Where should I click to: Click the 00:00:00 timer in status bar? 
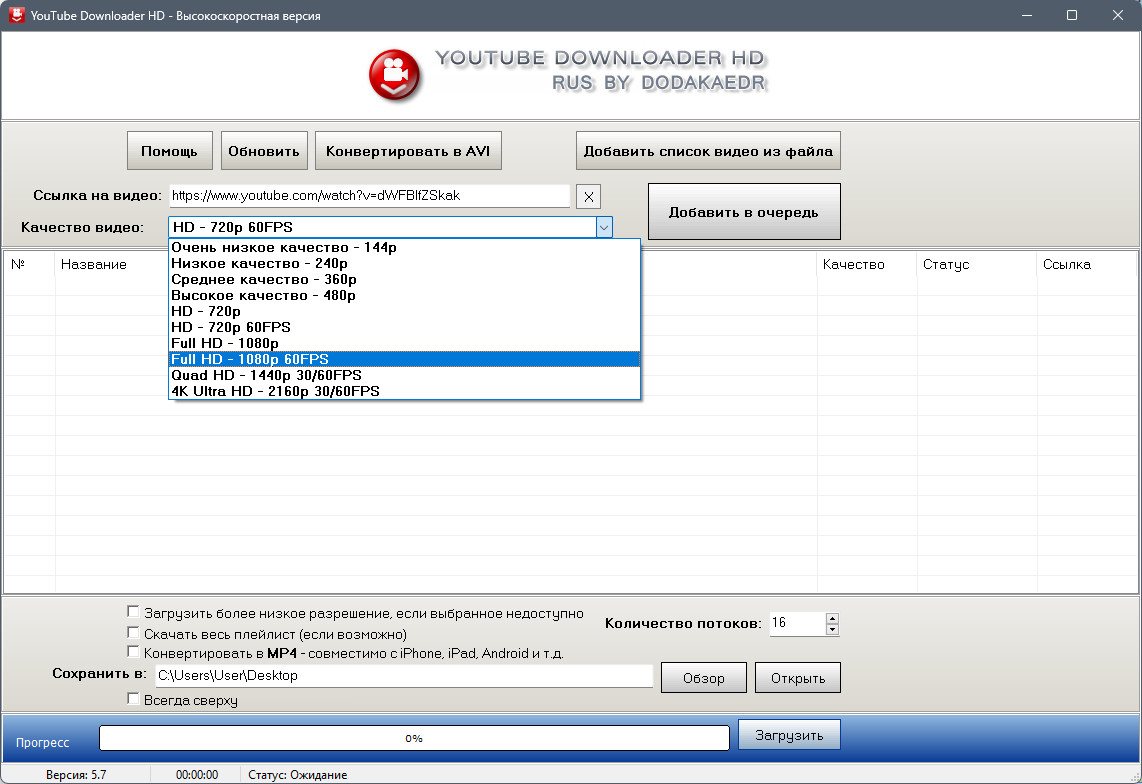[x=197, y=775]
